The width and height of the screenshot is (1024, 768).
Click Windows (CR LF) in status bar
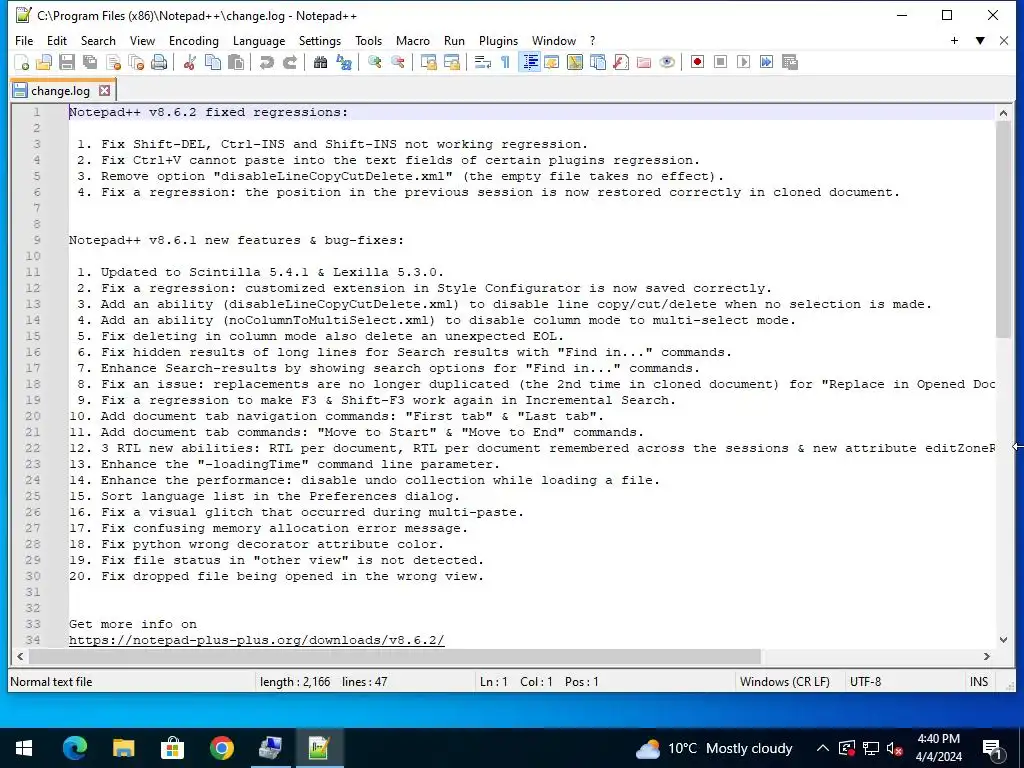[784, 682]
